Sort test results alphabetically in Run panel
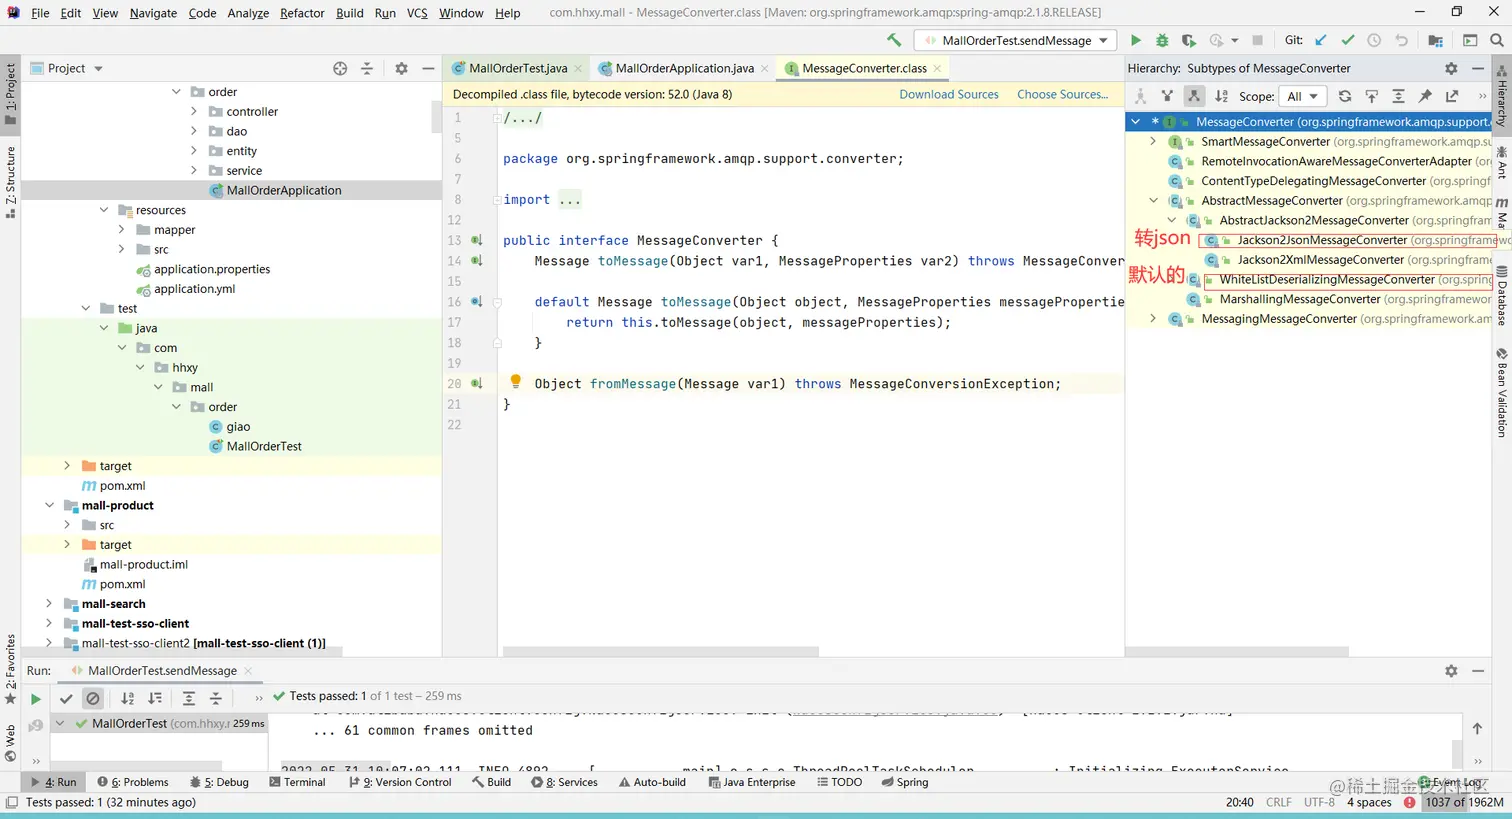The width and height of the screenshot is (1512, 819). [x=127, y=698]
